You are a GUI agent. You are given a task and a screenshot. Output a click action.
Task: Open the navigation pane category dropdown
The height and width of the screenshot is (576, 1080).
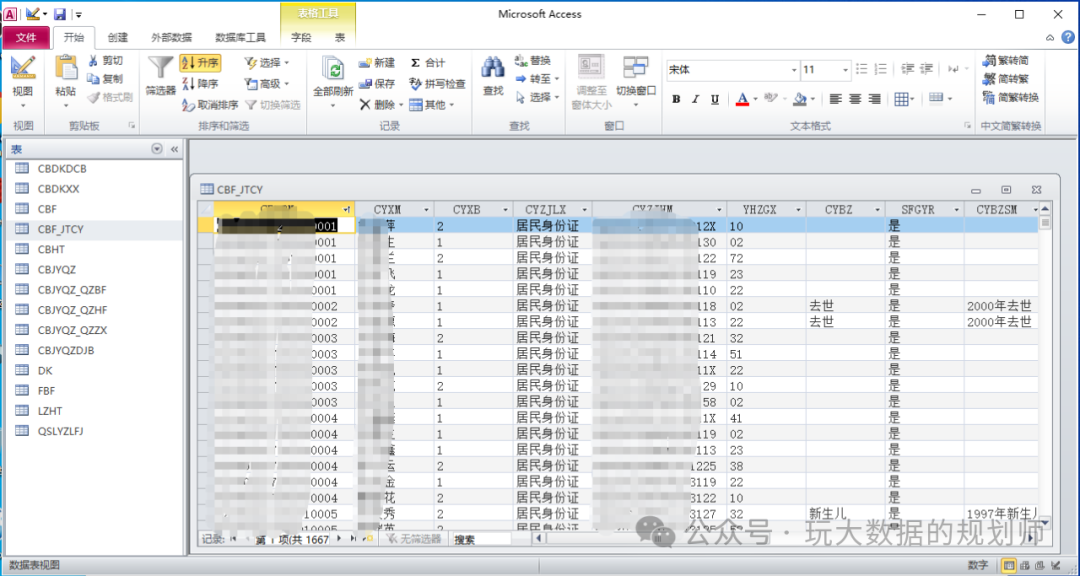[157, 149]
